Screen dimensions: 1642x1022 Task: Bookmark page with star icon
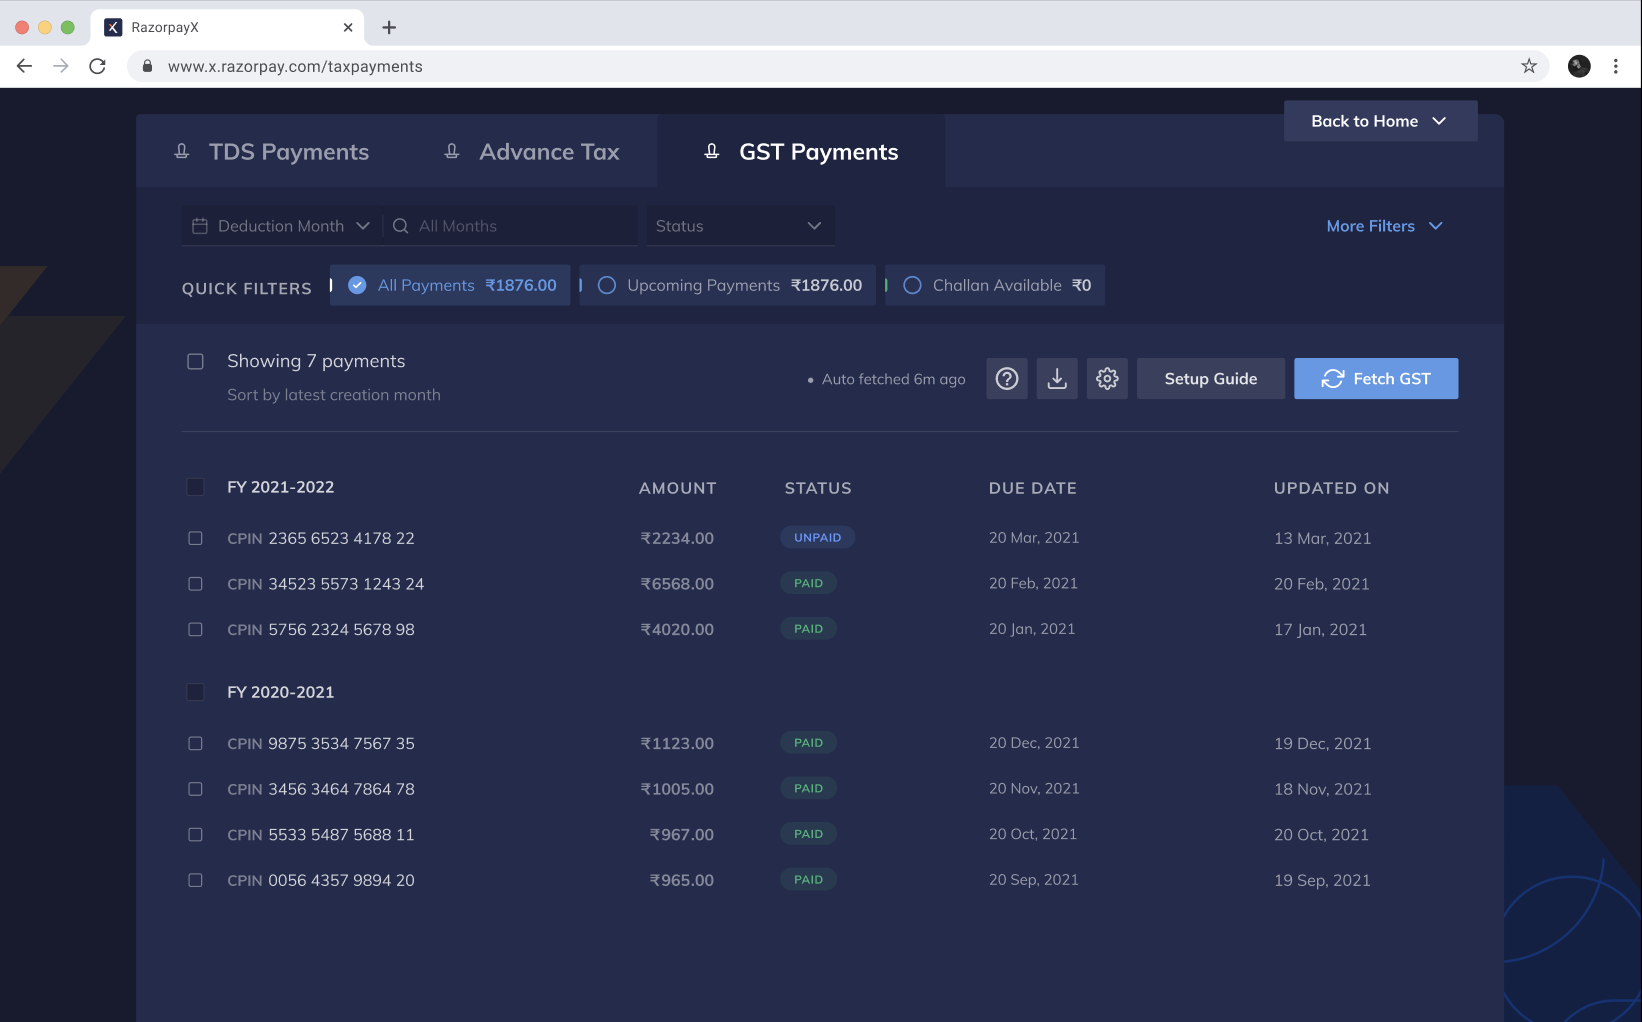[1529, 66]
